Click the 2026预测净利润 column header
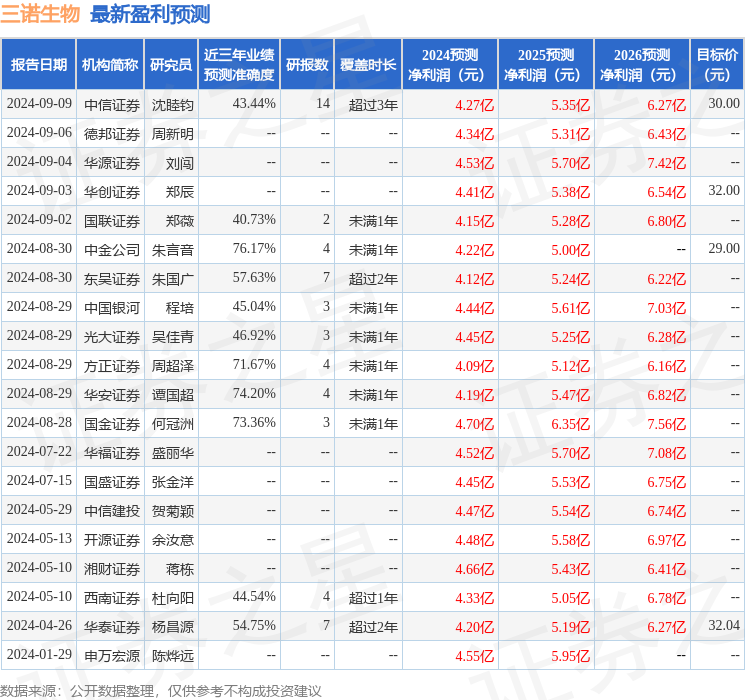The height and width of the screenshot is (700, 745). (x=642, y=65)
